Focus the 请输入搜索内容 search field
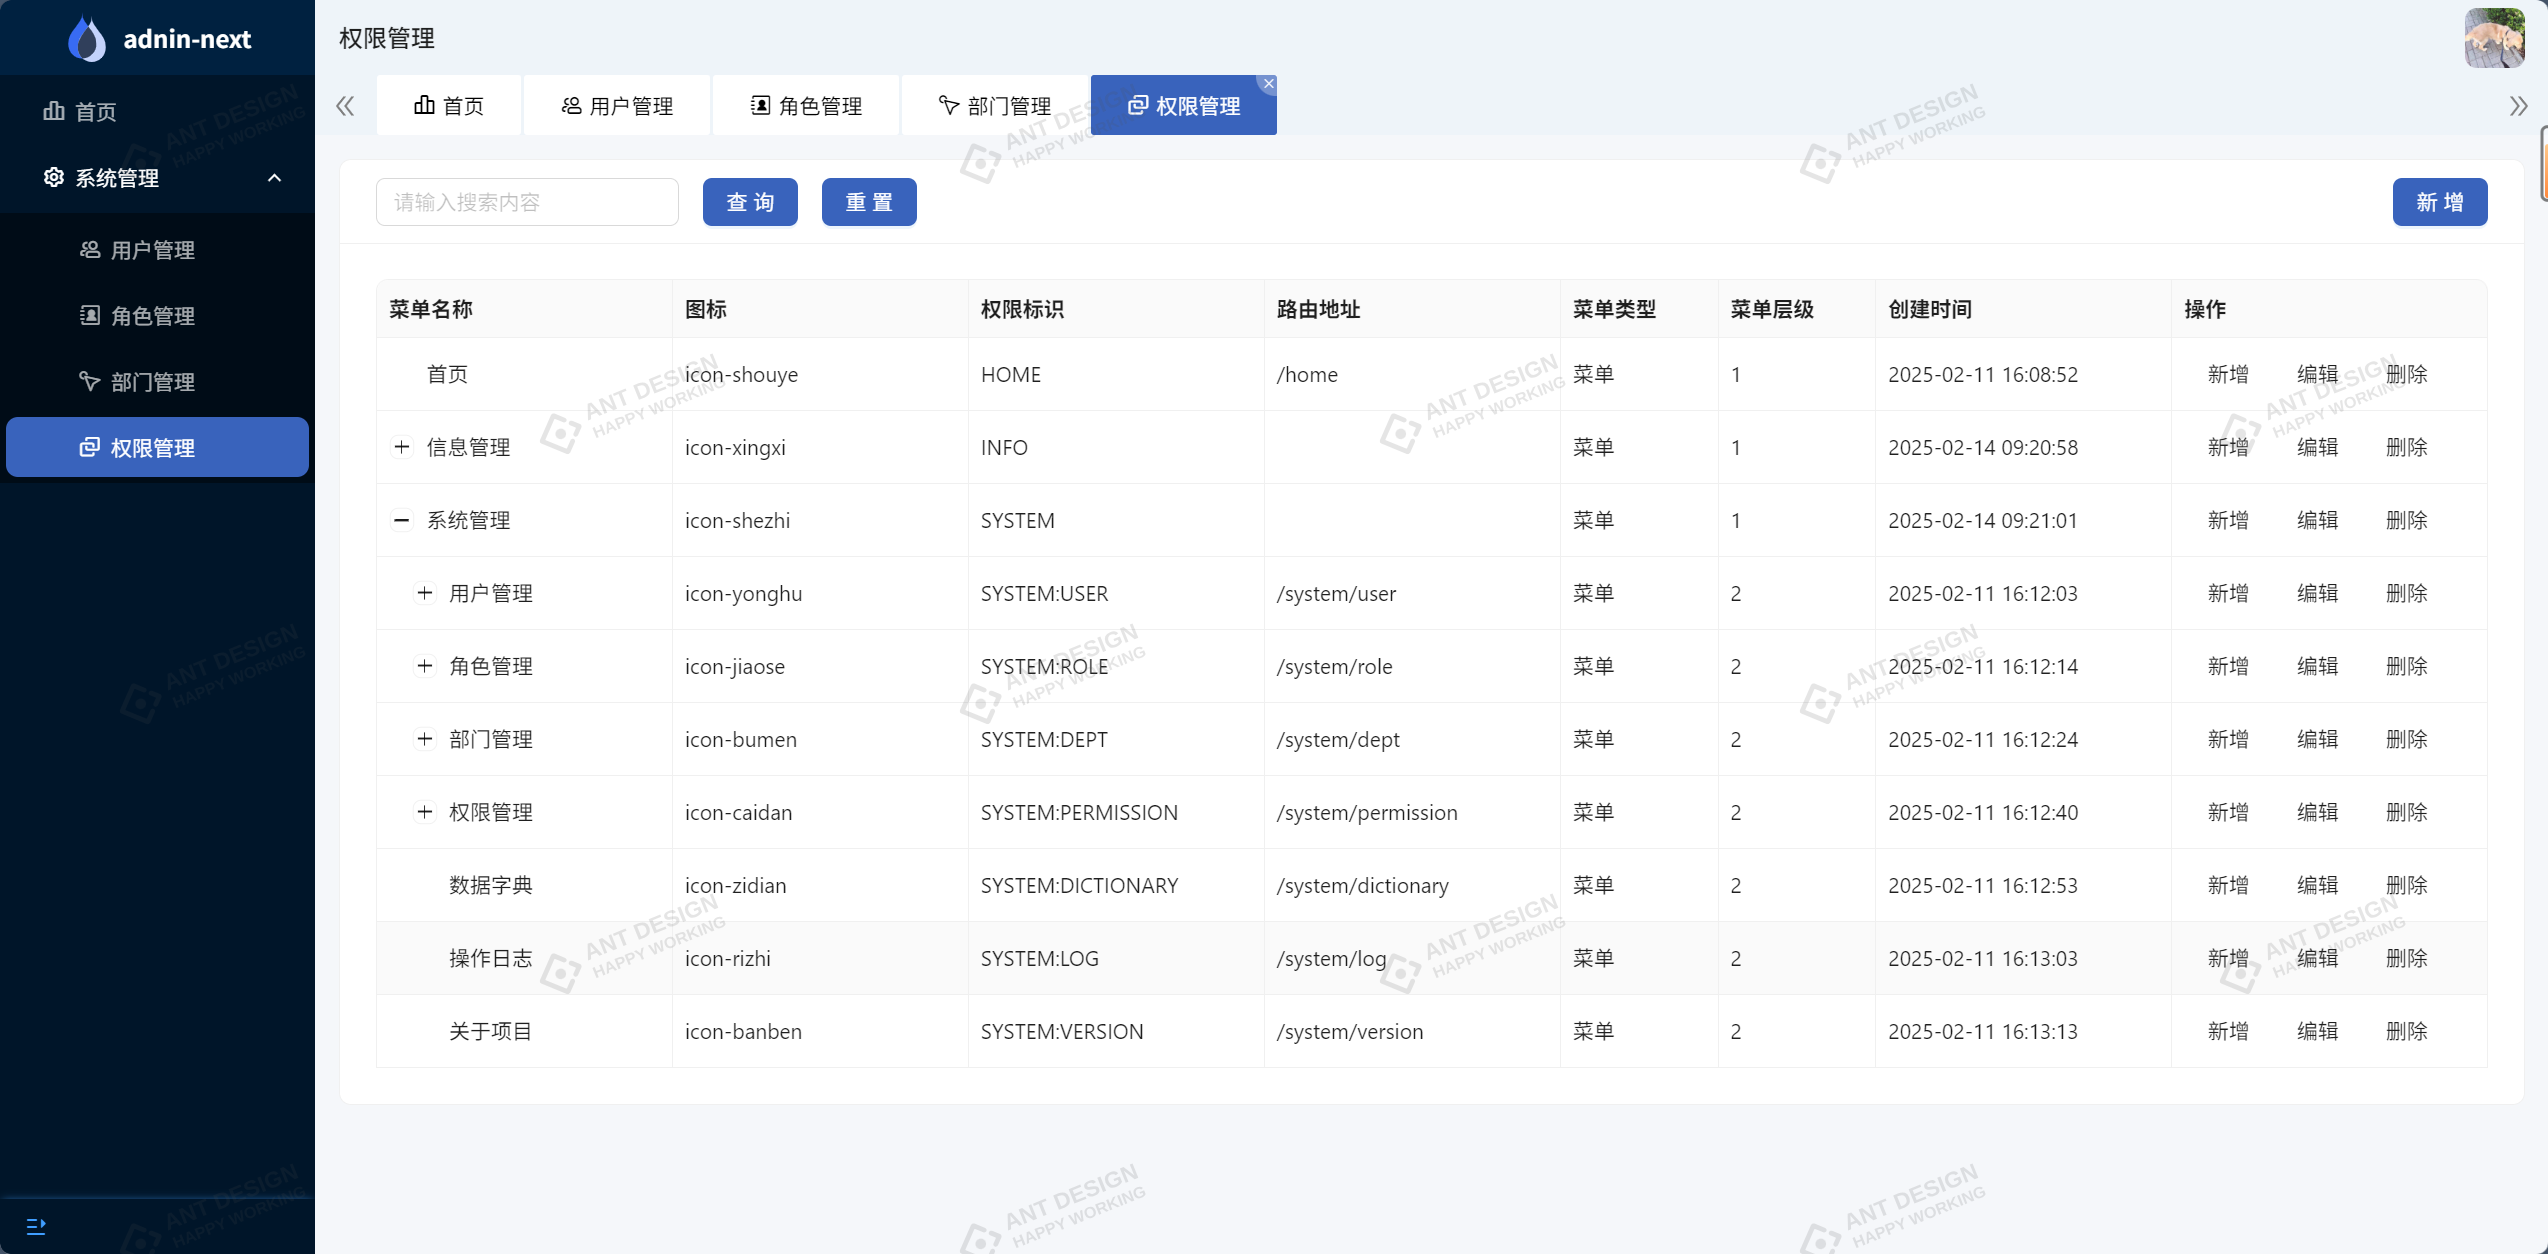 527,202
